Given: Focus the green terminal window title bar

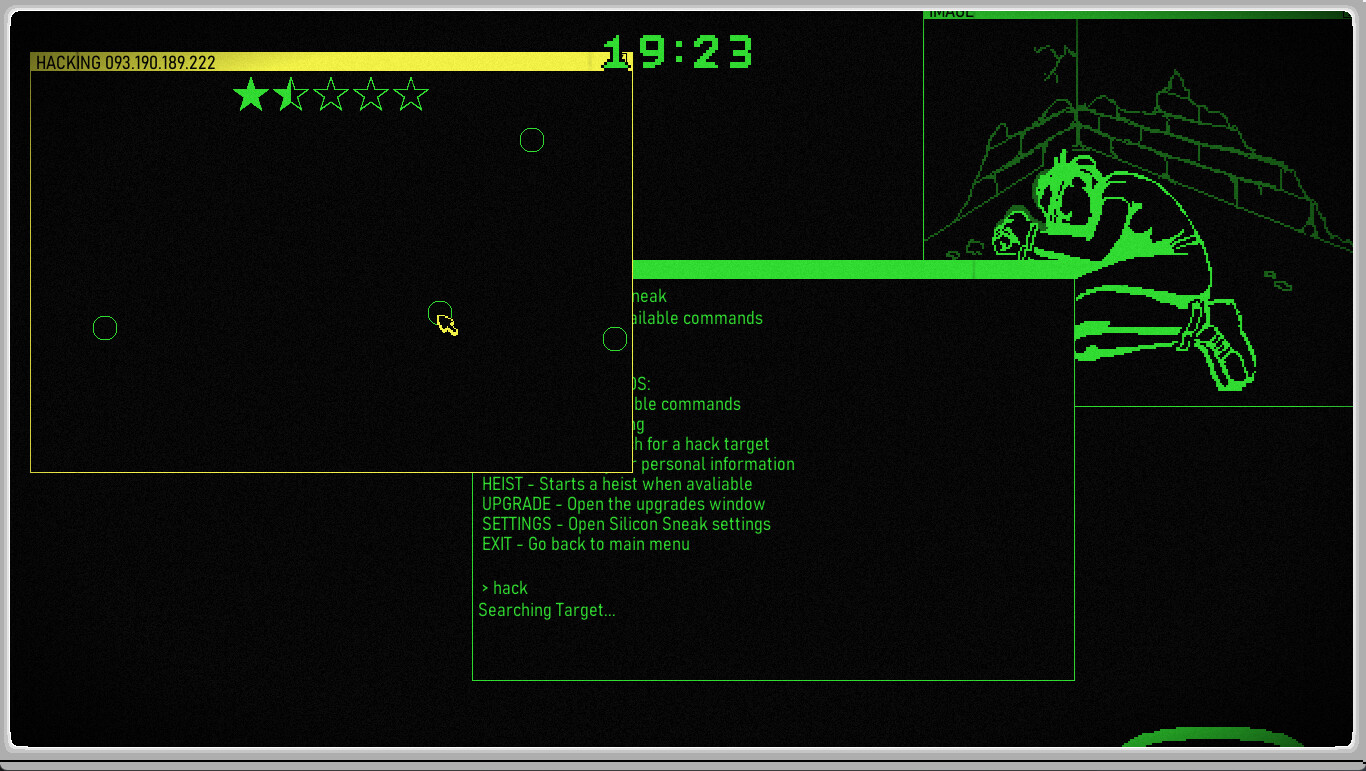Looking at the screenshot, I should (x=850, y=269).
